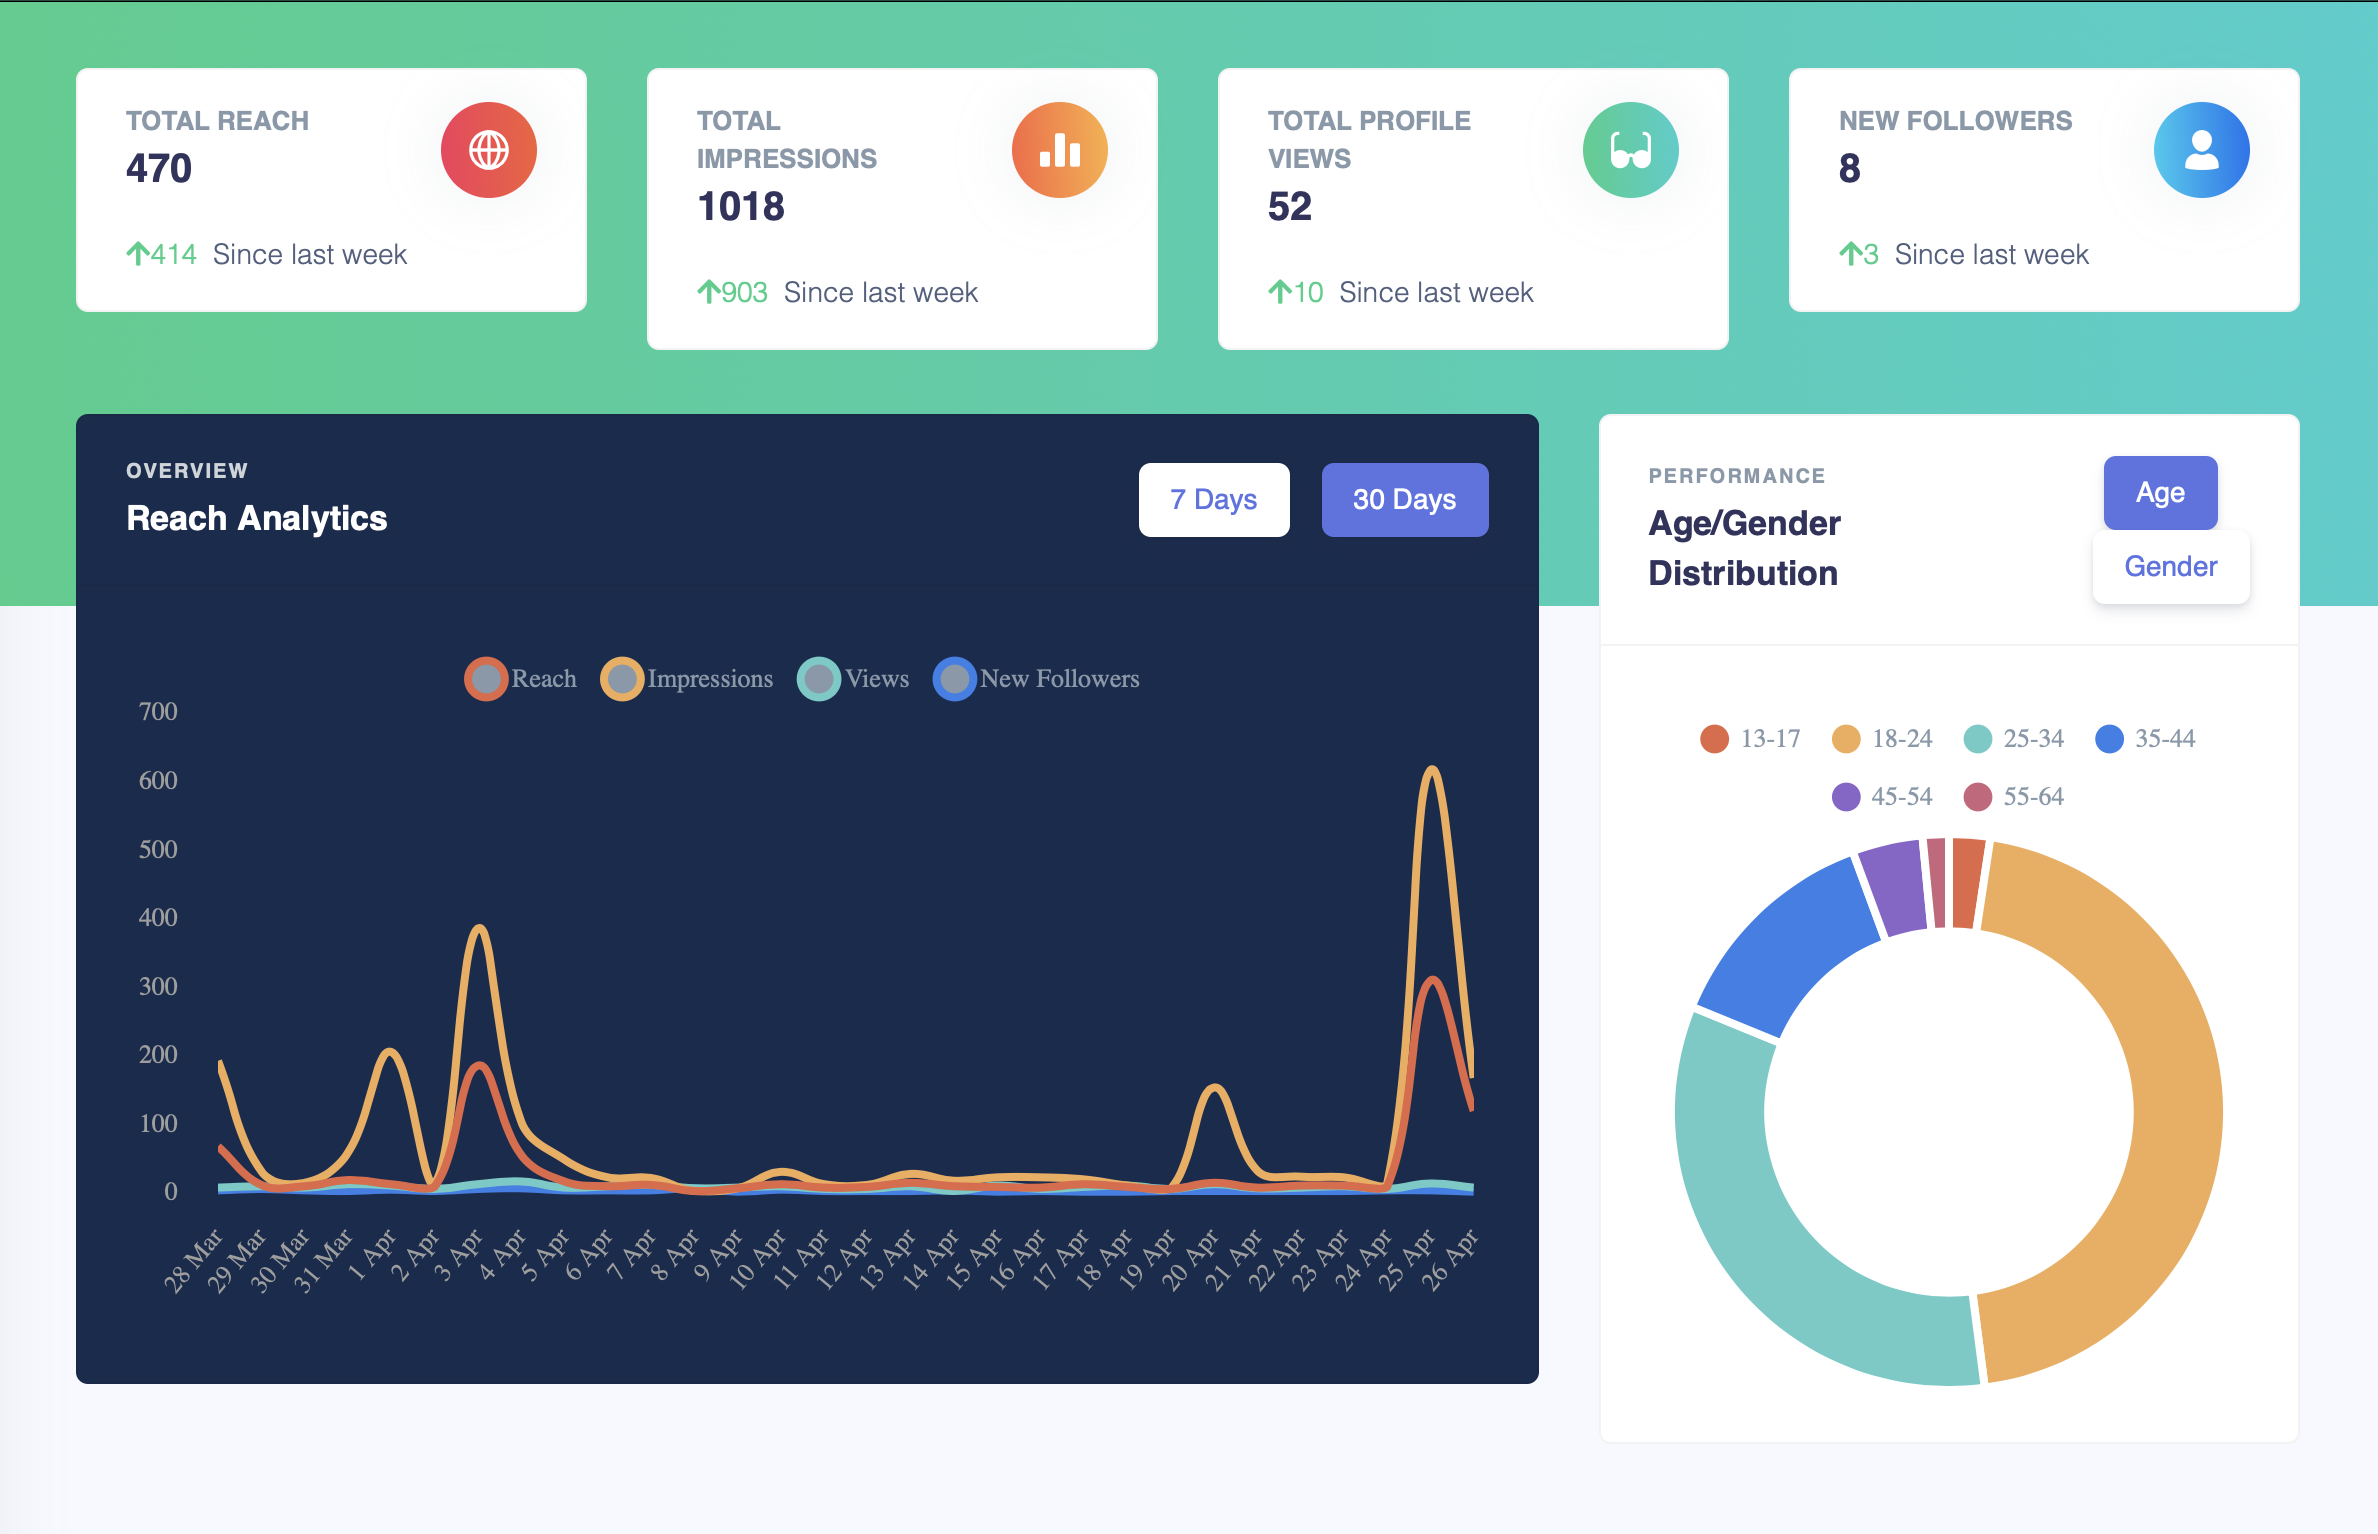Click the 18-24 legend color dot

[1846, 739]
